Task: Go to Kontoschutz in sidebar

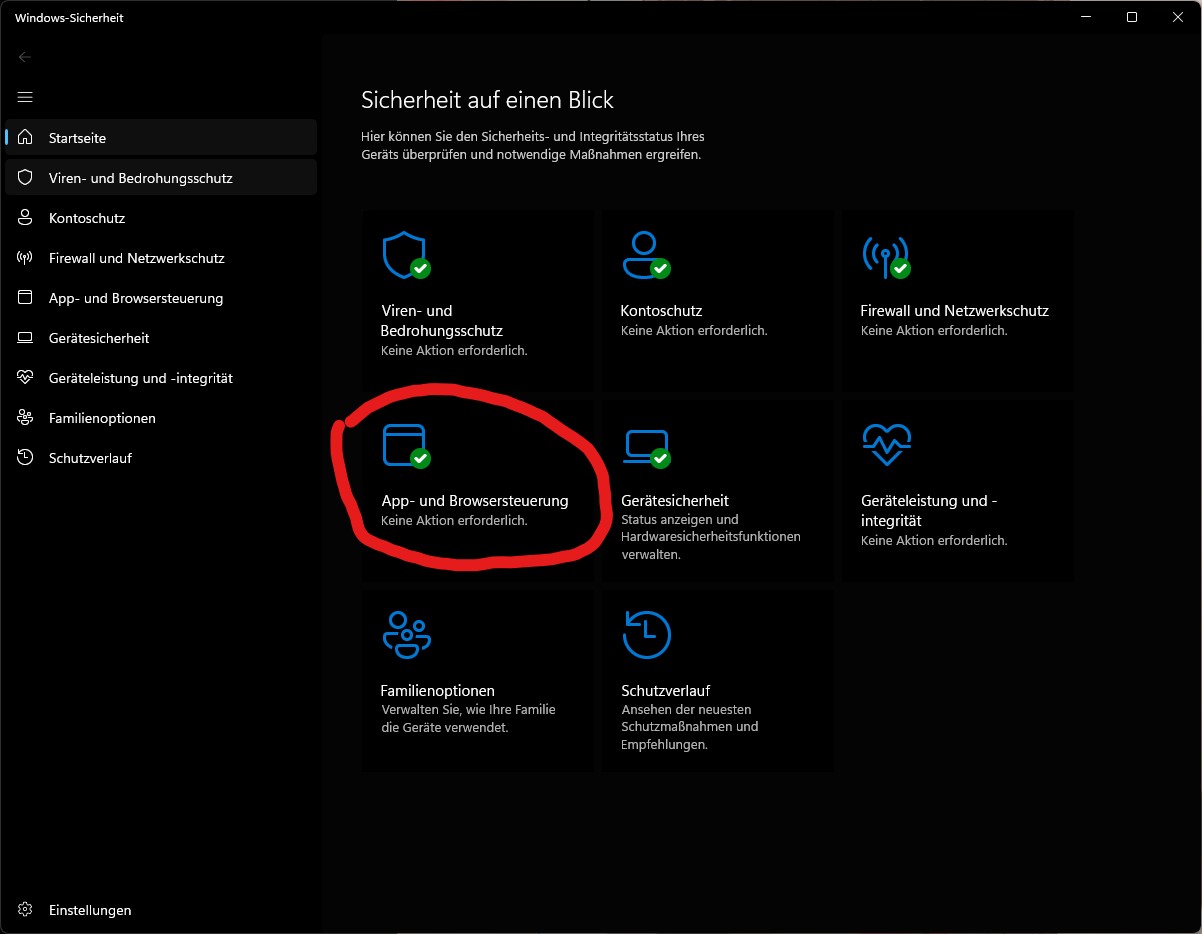Action: coord(161,217)
